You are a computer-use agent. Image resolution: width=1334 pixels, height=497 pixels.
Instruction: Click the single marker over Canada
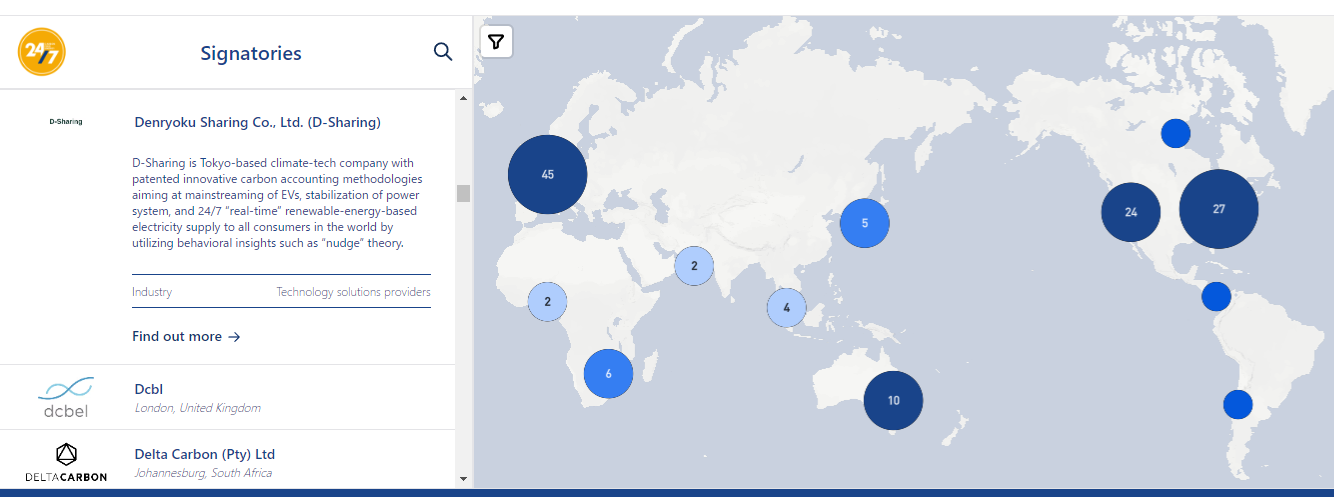tap(1176, 133)
